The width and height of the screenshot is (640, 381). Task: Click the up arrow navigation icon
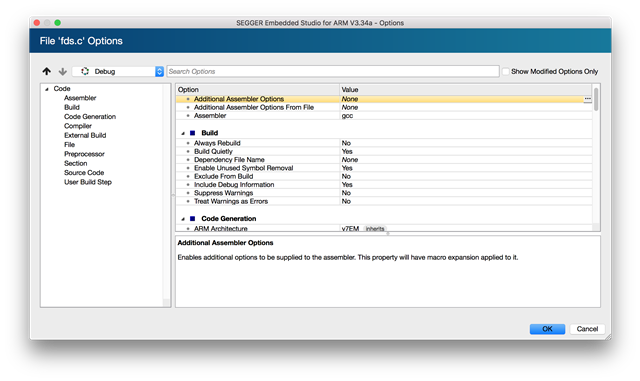47,71
